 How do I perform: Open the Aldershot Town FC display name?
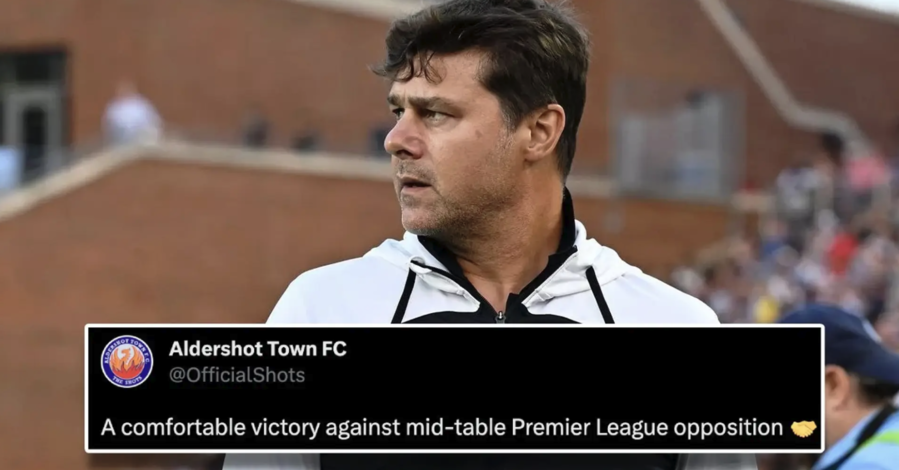257,348
